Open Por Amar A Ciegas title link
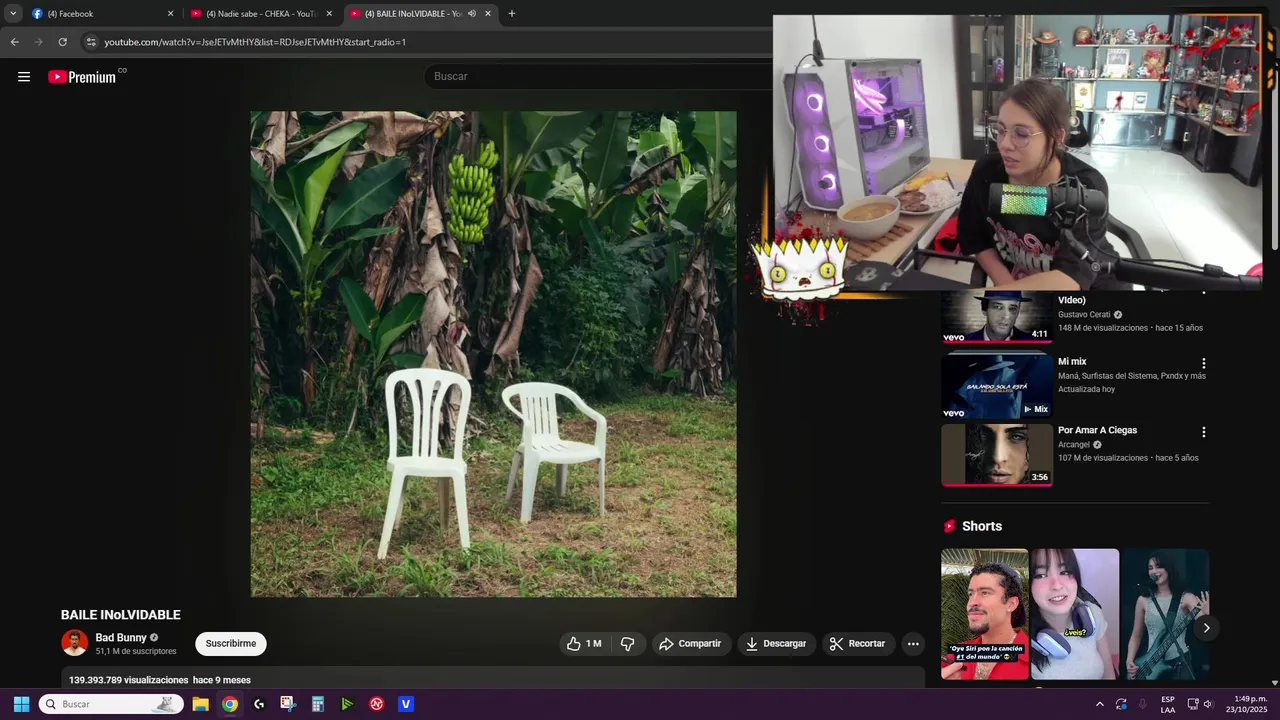This screenshot has height=720, width=1280. (x=1097, y=430)
